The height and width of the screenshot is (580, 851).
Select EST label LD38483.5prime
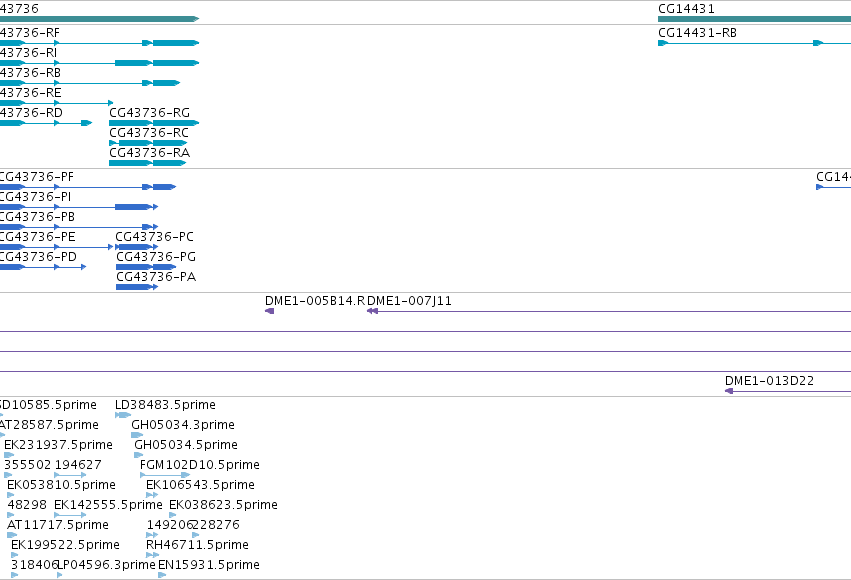[165, 405]
